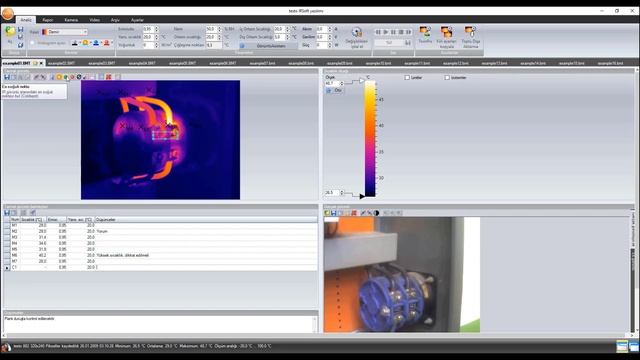Image resolution: width=640 pixels, height=360 pixels.
Task: Open the Analiz ribbon tab
Action: pos(26,20)
